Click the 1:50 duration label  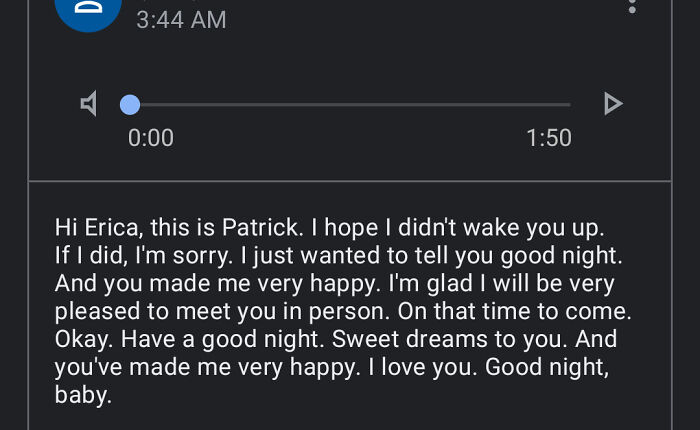point(549,138)
